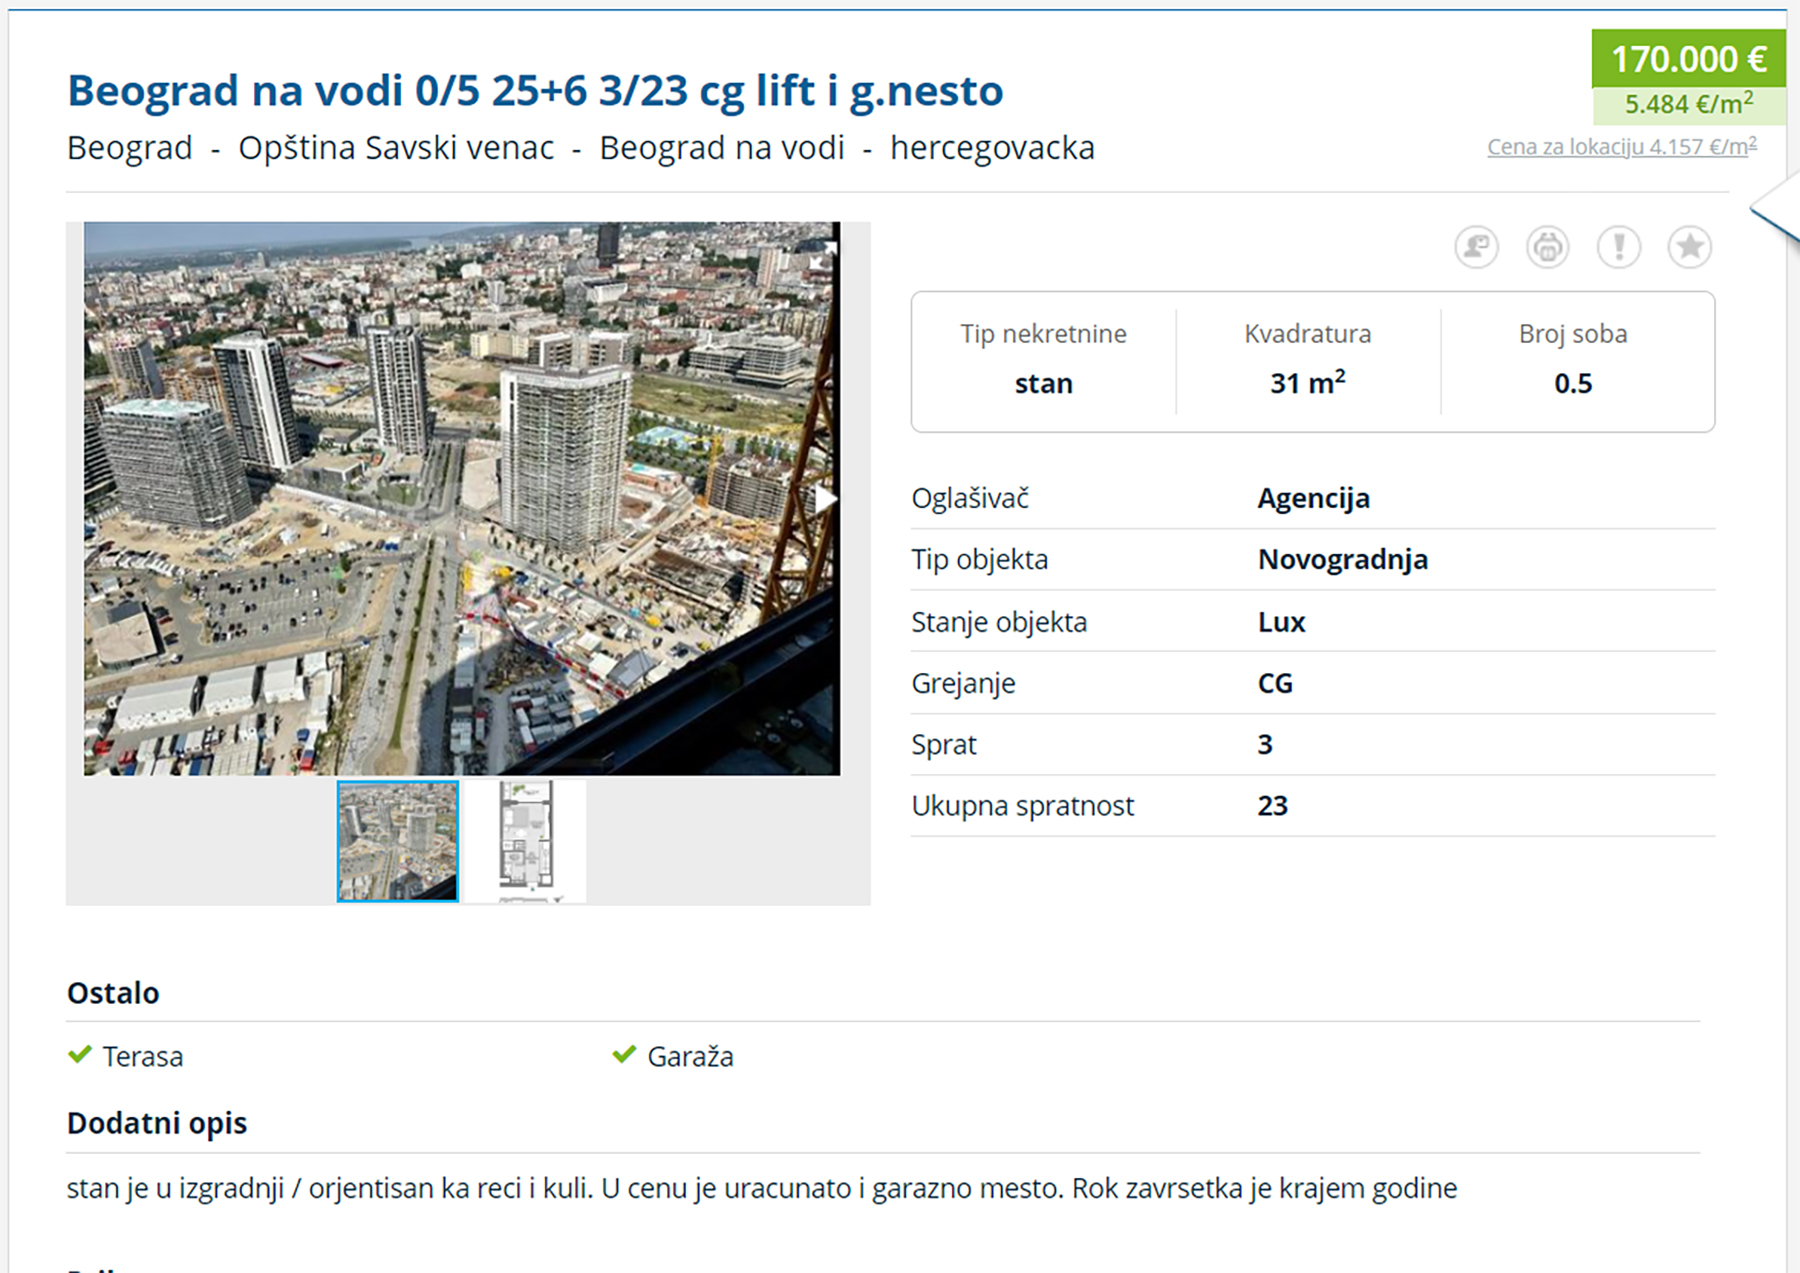The height and width of the screenshot is (1273, 1800).
Task: Print the listing using the printer icon
Action: (x=1547, y=246)
